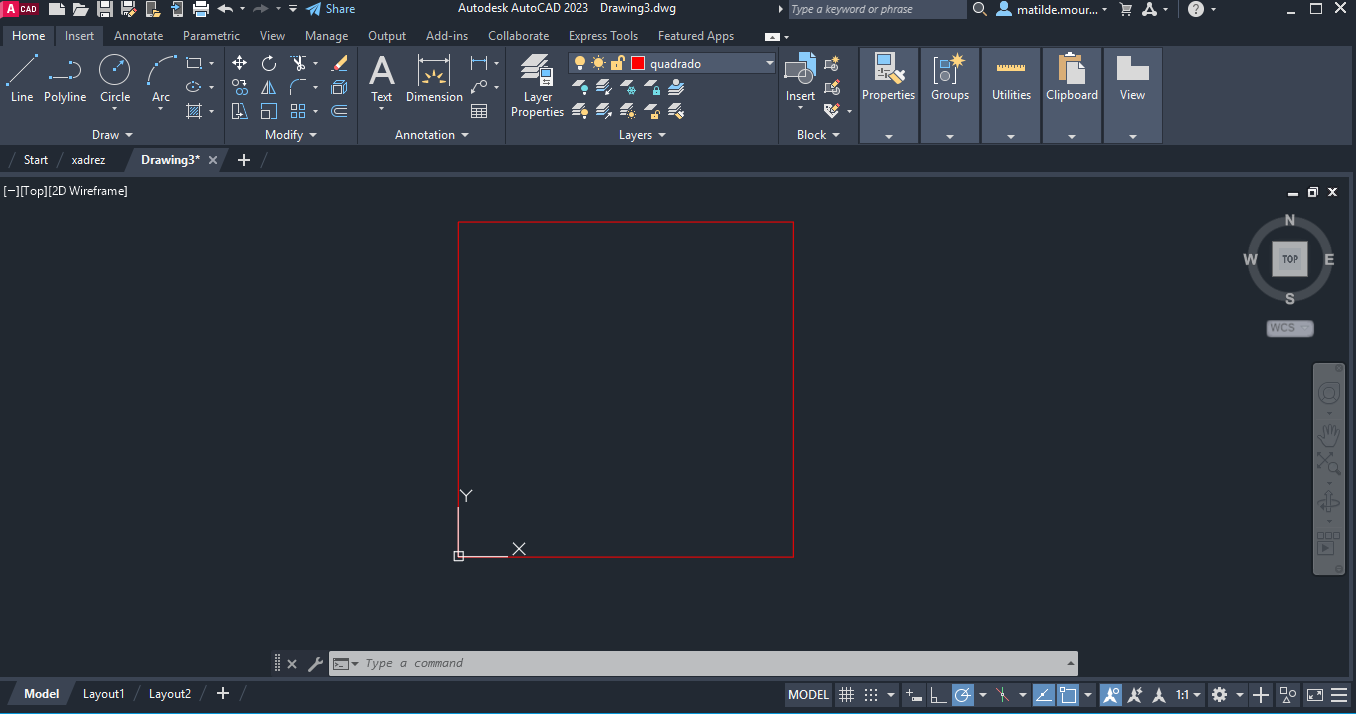Toggle the drawing grid display in status bar
1356x714 pixels.
pyautogui.click(x=846, y=695)
